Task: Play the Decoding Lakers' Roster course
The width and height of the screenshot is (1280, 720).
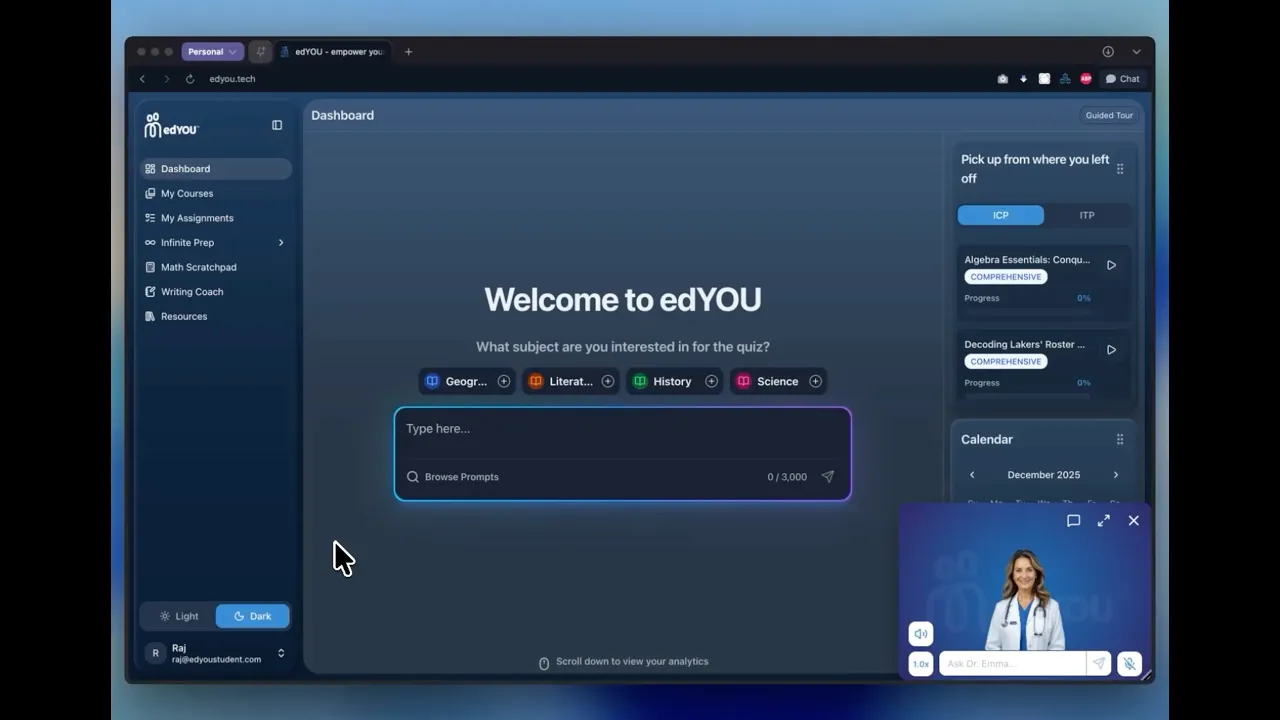Action: [1111, 350]
